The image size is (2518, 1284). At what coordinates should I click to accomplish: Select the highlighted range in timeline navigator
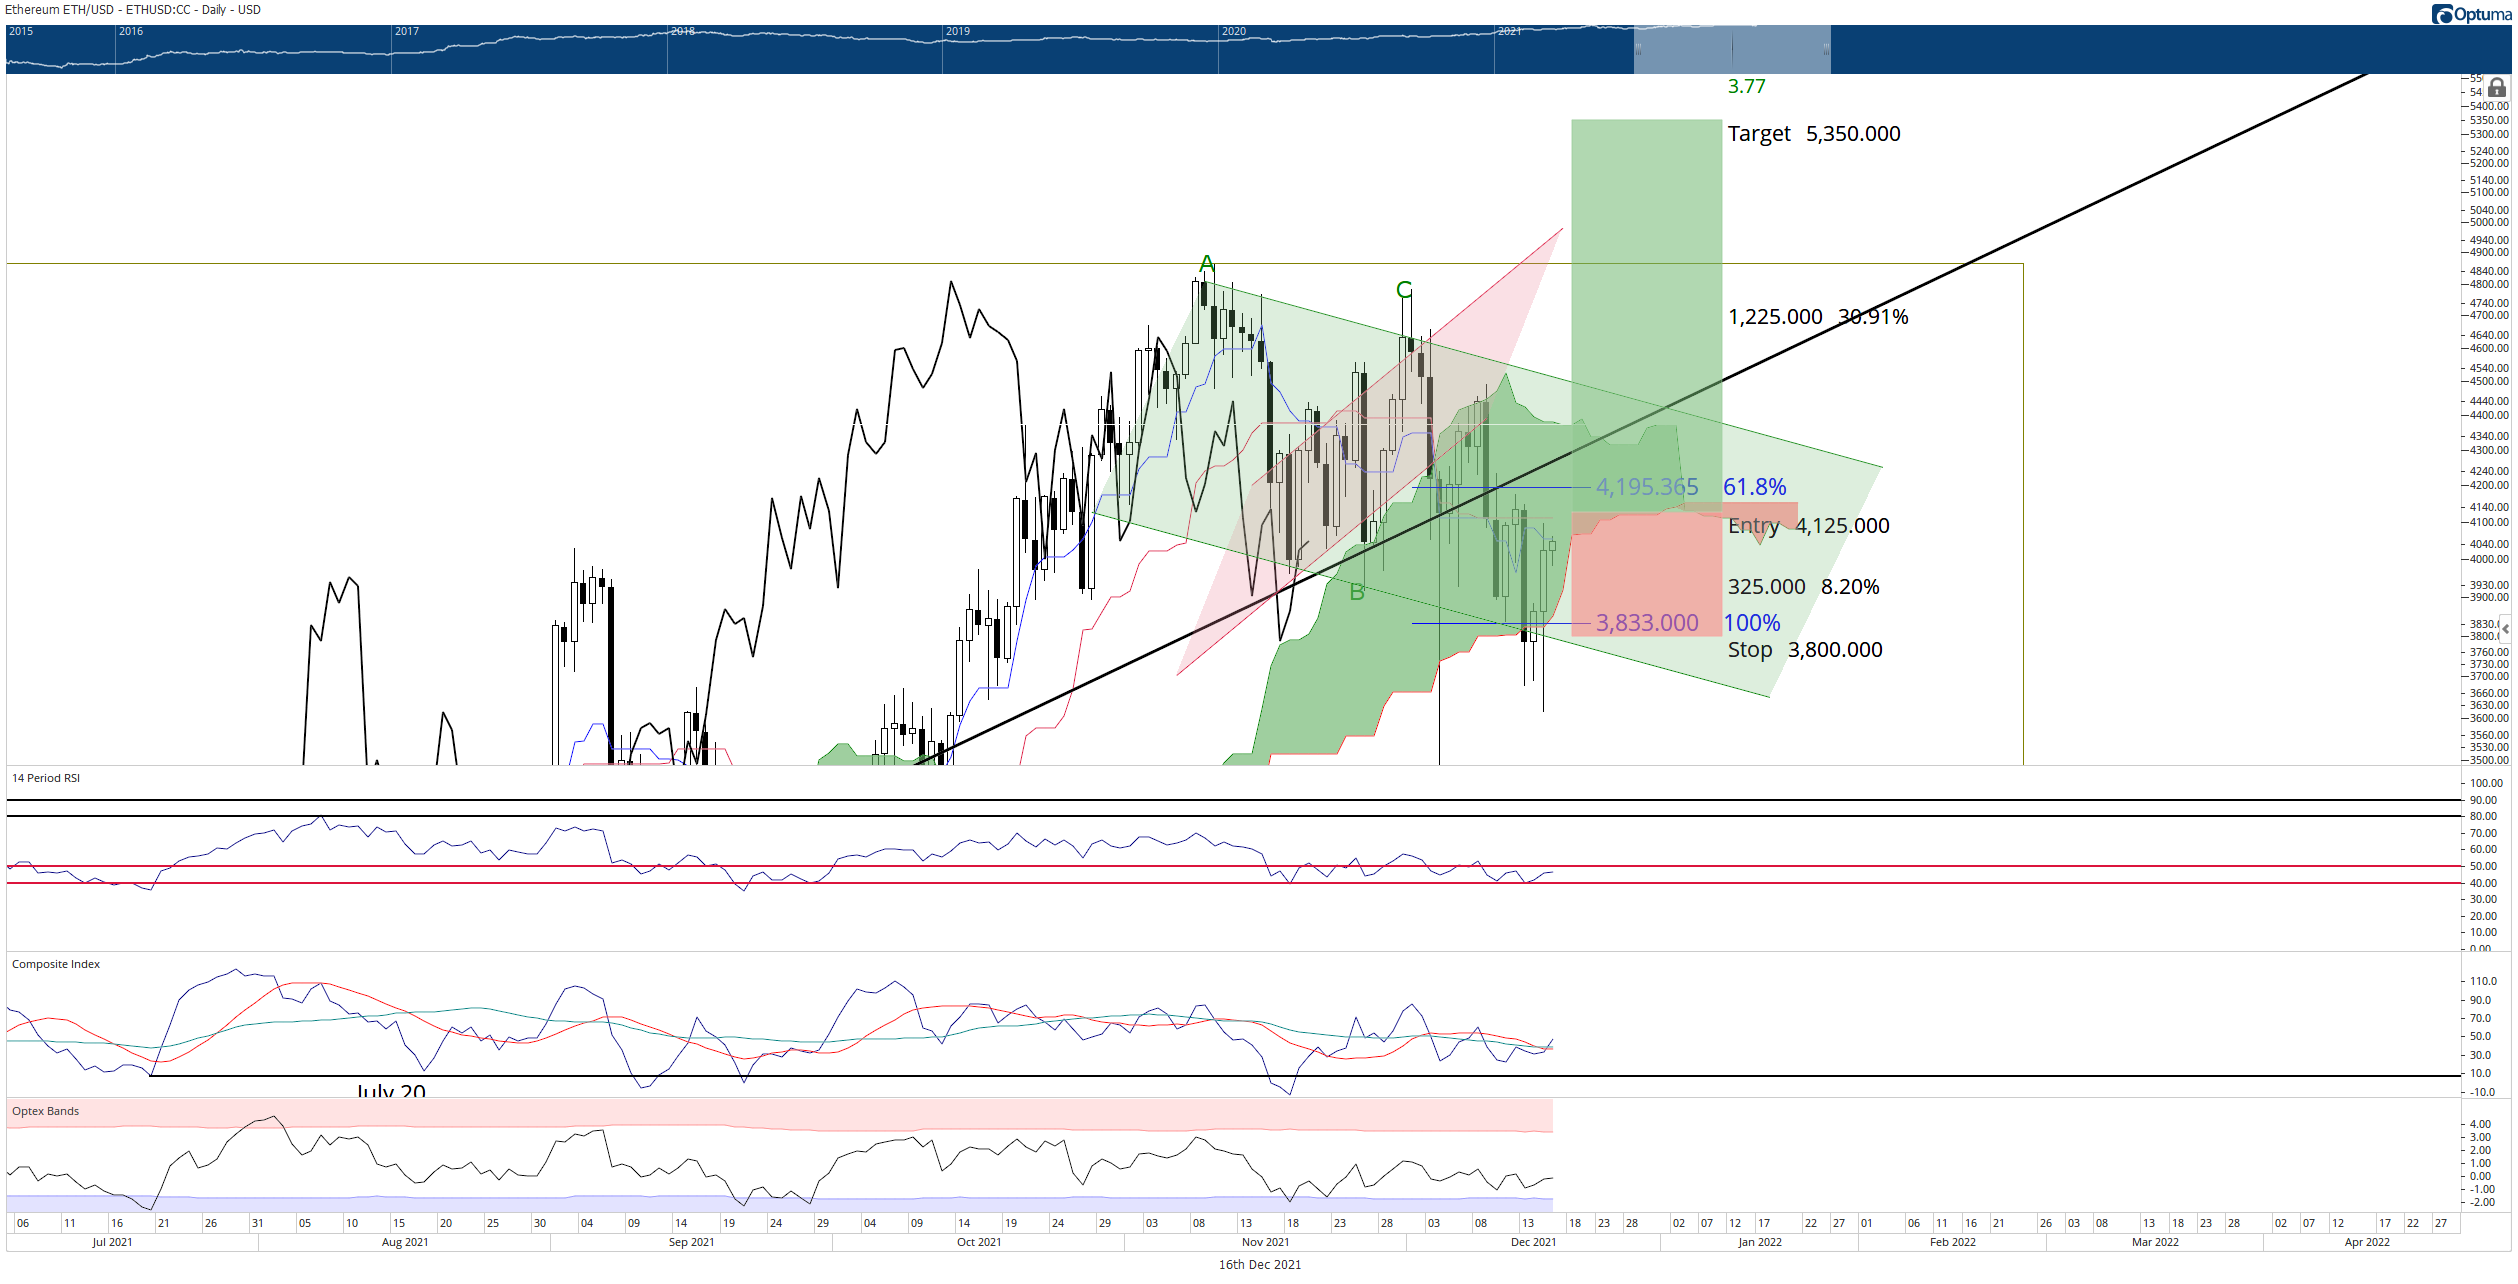tap(1731, 49)
